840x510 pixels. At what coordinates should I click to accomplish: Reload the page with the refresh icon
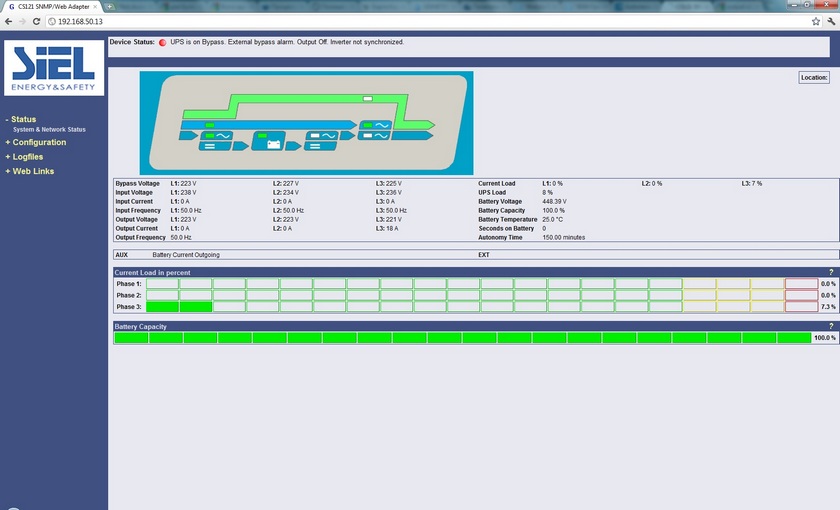click(x=36, y=21)
